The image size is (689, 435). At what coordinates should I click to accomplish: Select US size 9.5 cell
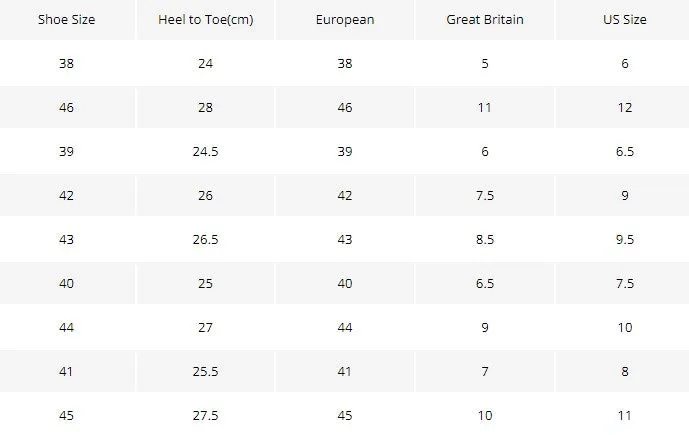point(624,239)
